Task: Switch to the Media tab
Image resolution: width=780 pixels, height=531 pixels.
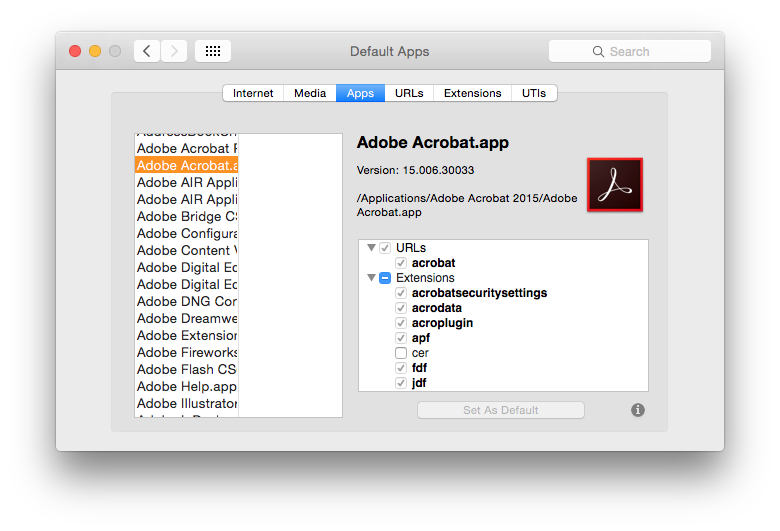Action: (x=310, y=93)
